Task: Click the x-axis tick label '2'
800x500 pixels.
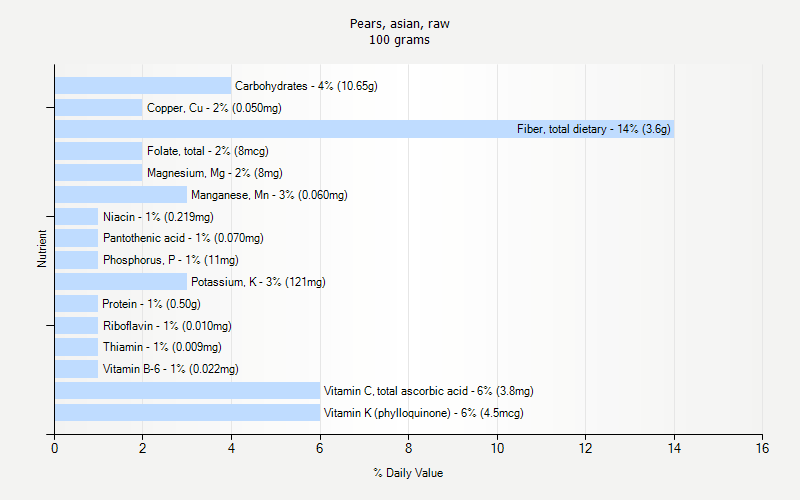Action: point(142,448)
